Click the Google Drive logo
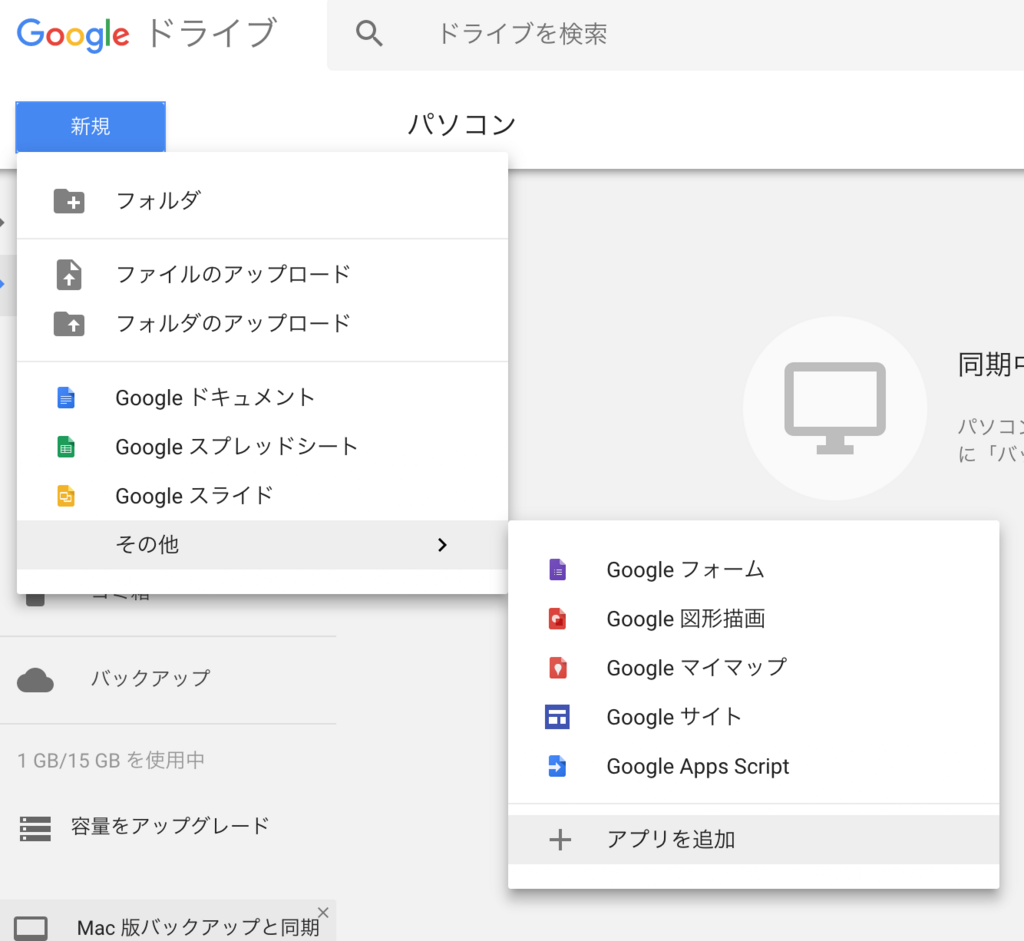Viewport: 1024px width, 941px height. coord(147,34)
